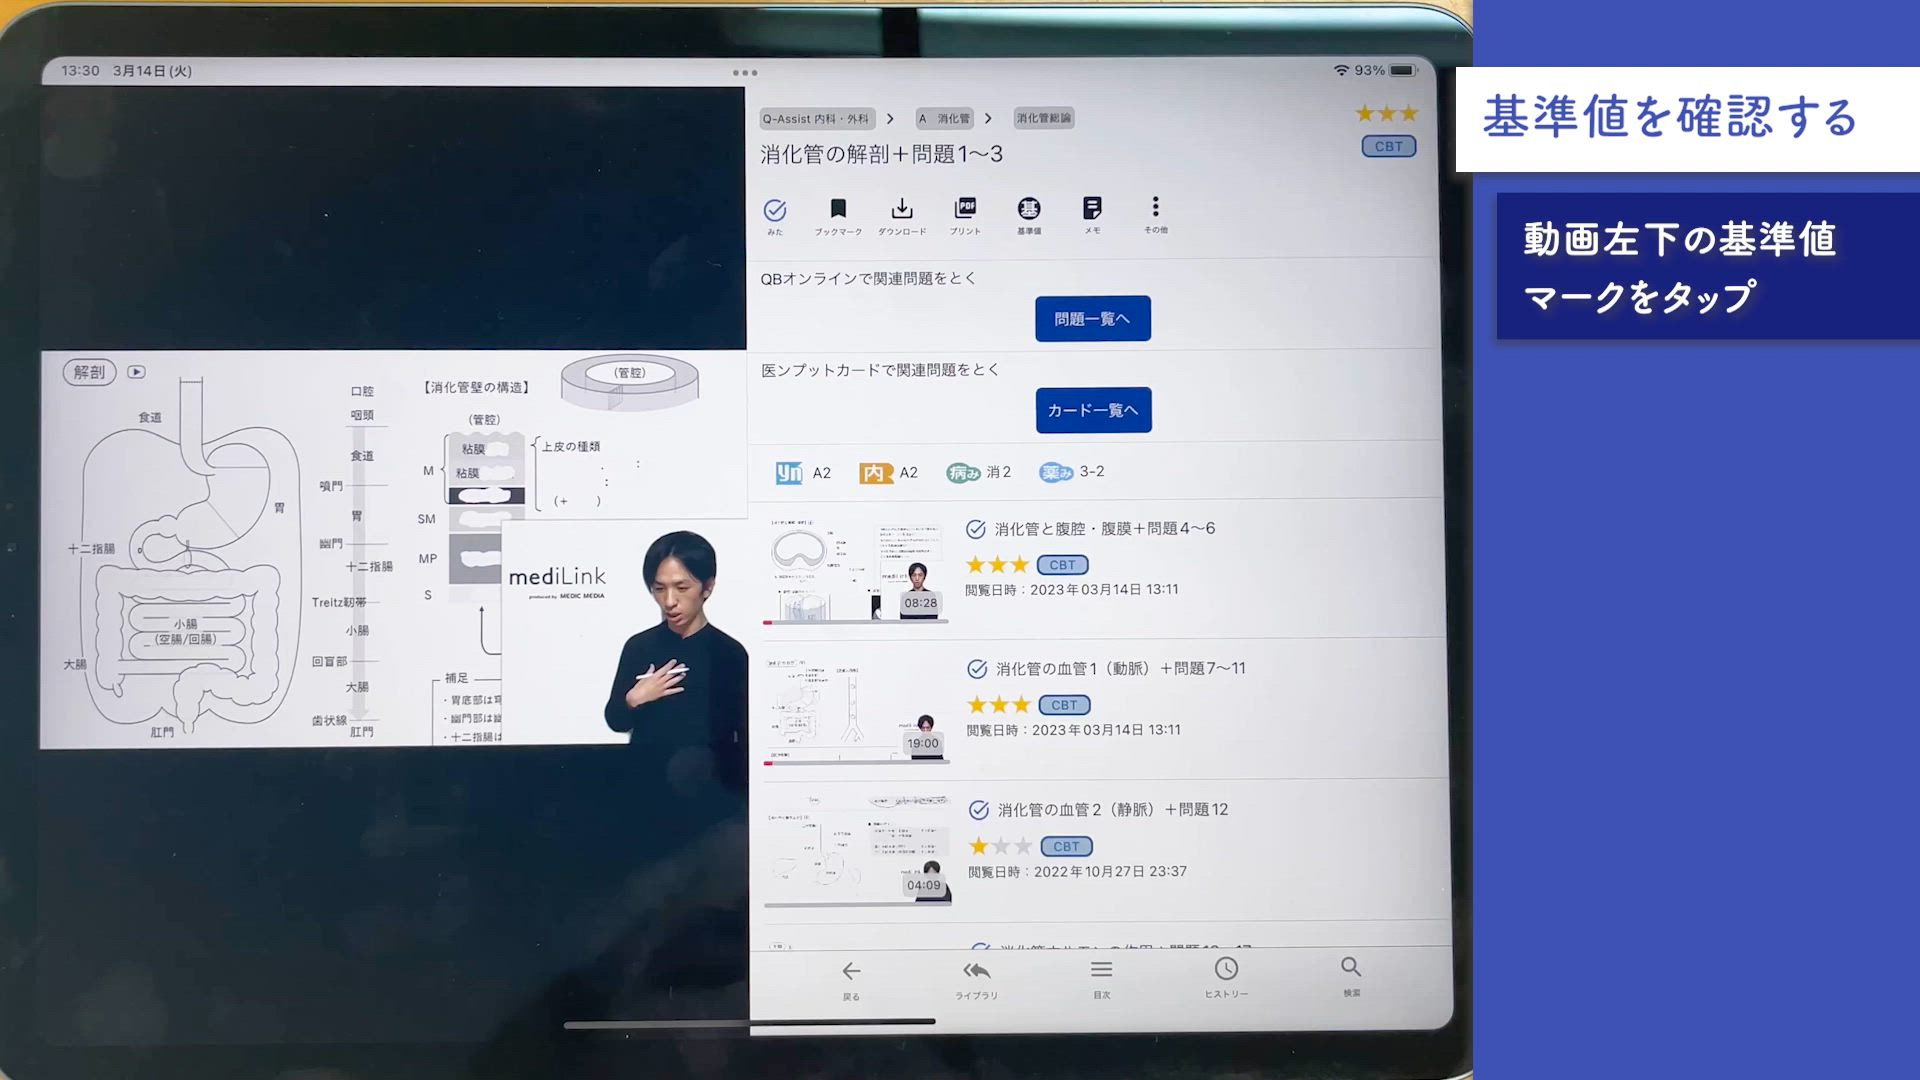
Task: Tap the ダウンロード download icon
Action: (902, 208)
